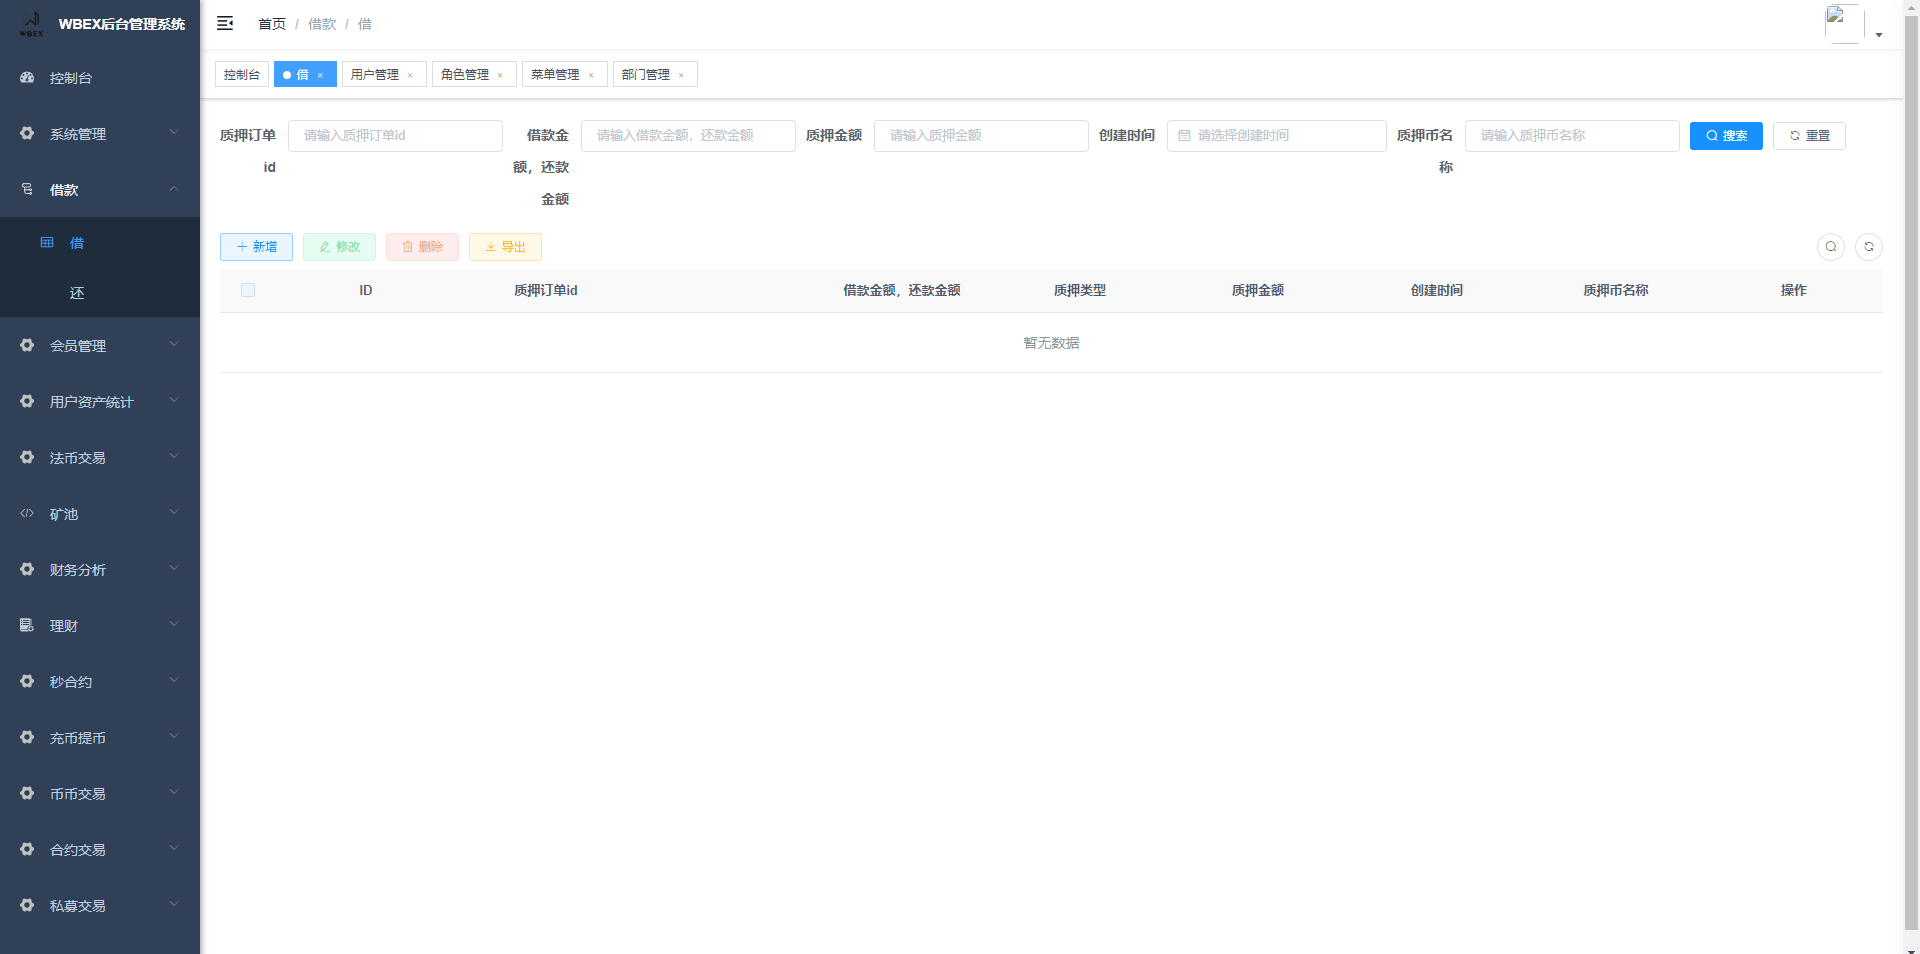Click the WBEX logo icon

point(31,24)
